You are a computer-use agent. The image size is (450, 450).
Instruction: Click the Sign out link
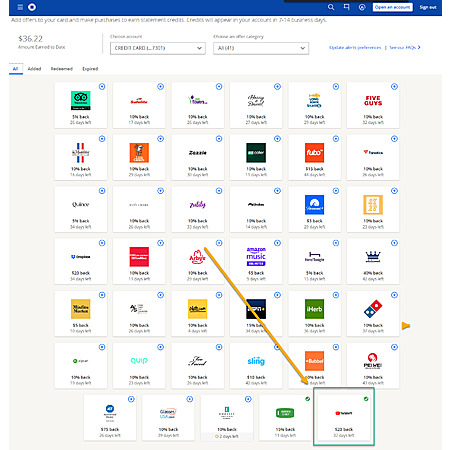(428, 7)
